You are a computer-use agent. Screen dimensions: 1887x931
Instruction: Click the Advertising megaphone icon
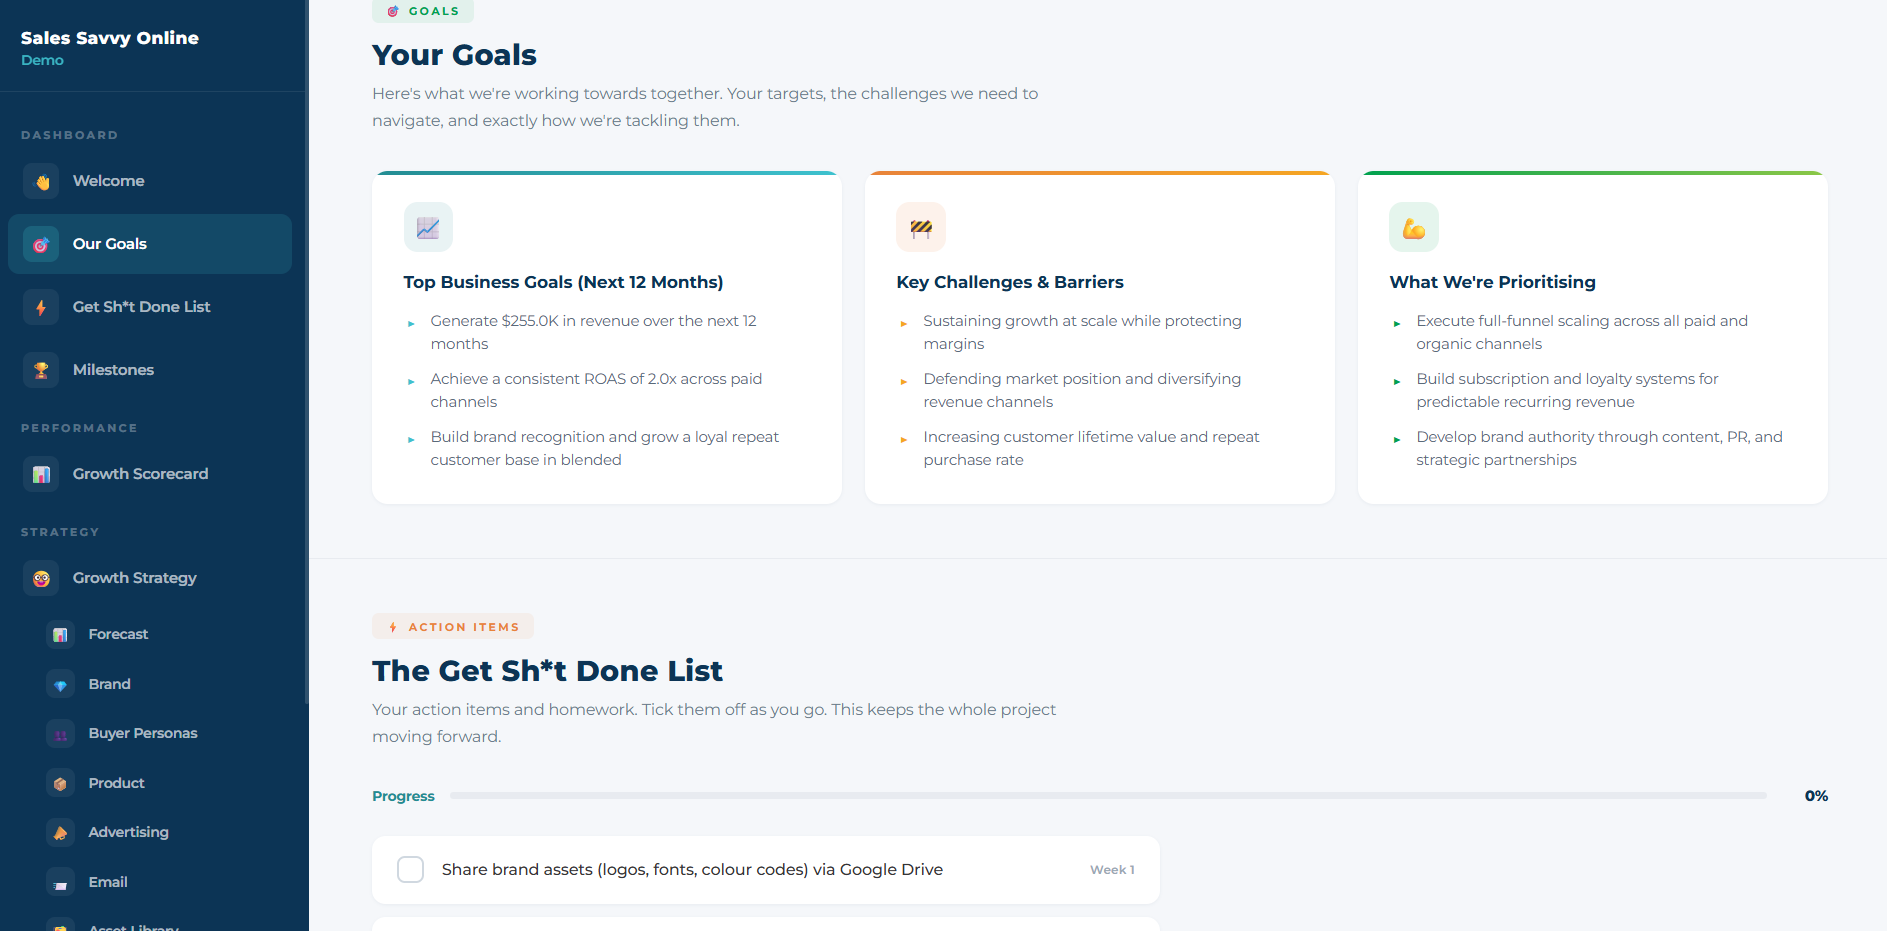[x=60, y=832]
